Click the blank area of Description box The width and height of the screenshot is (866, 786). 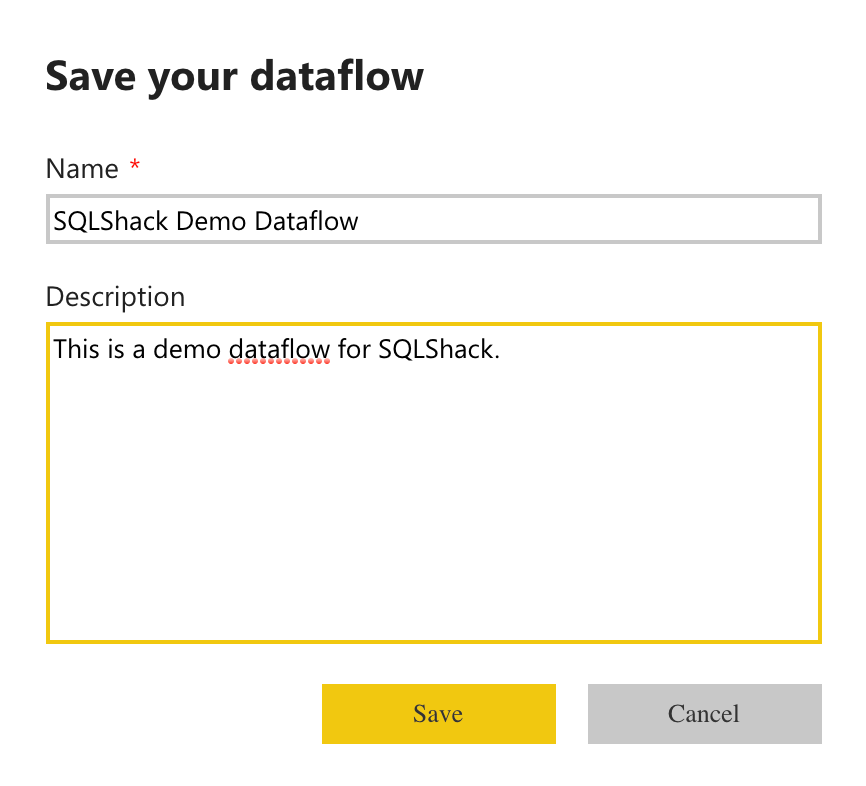click(x=433, y=520)
